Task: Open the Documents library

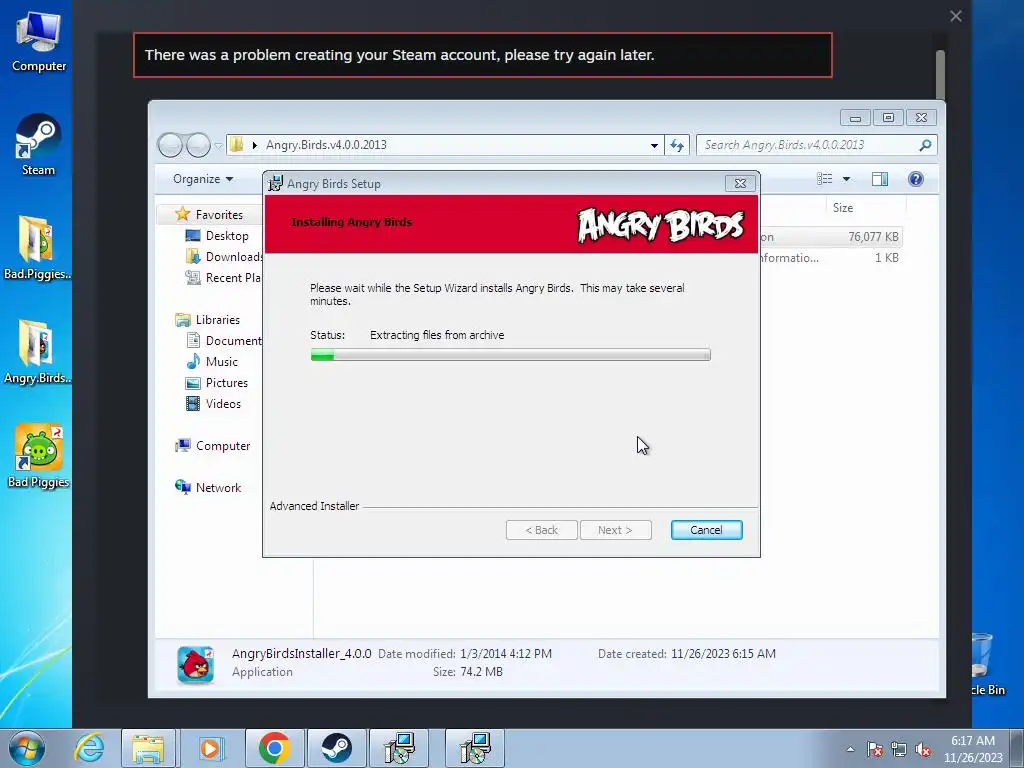Action: (225, 341)
